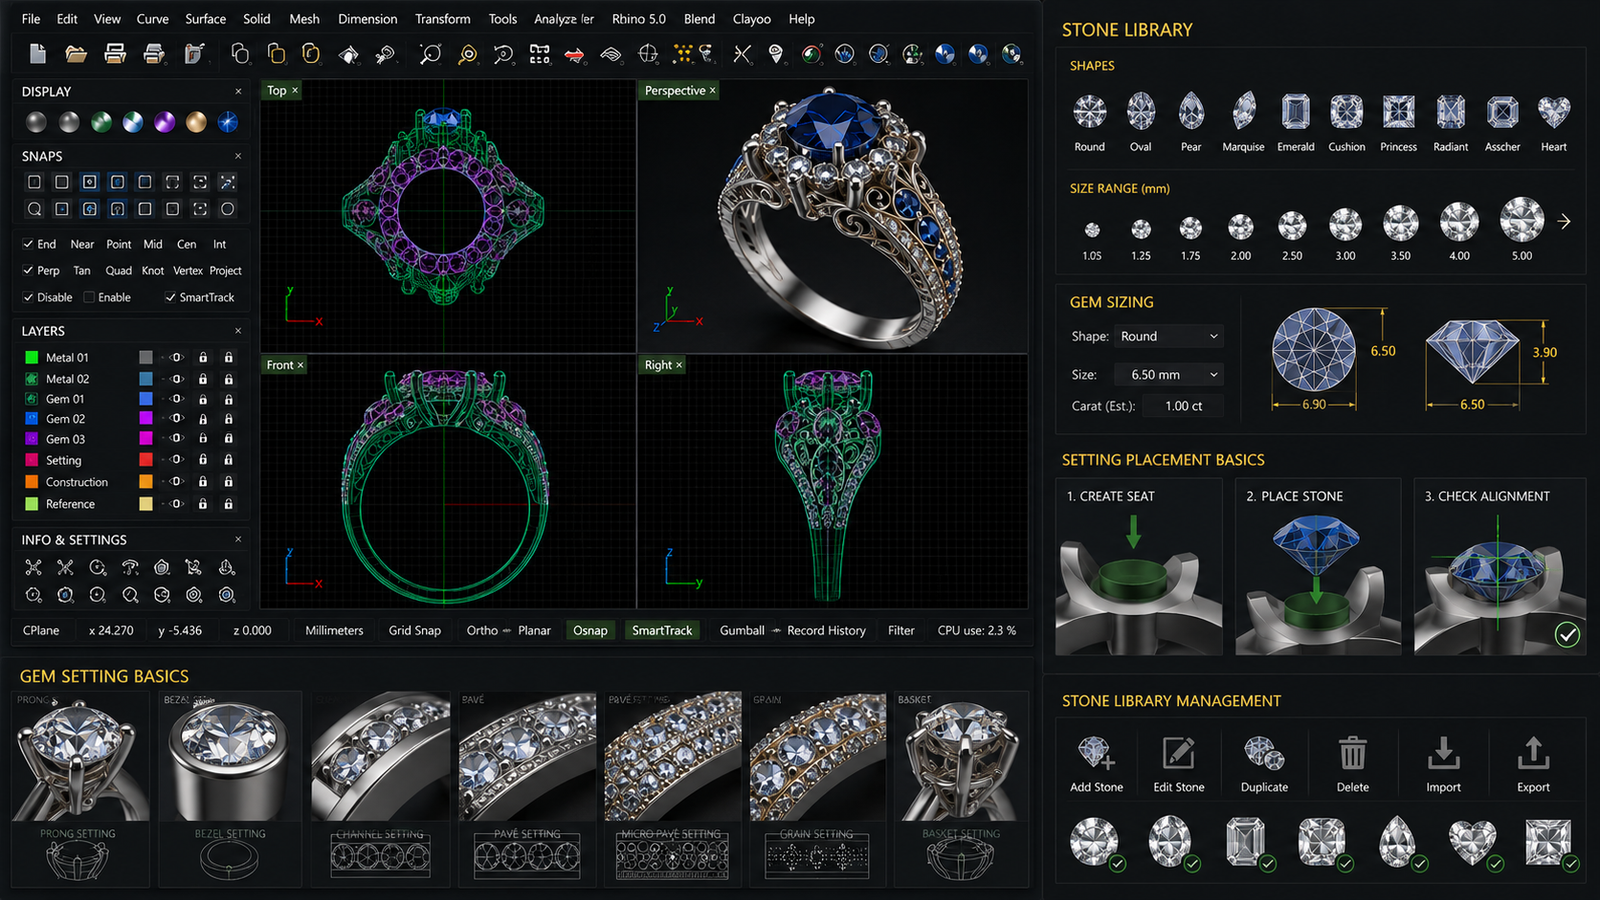Open the Transform menu

click(x=442, y=18)
